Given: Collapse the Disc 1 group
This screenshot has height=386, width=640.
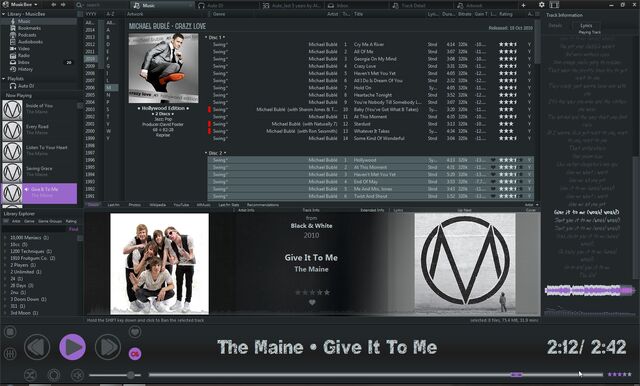Looking at the screenshot, I should pos(206,37).
